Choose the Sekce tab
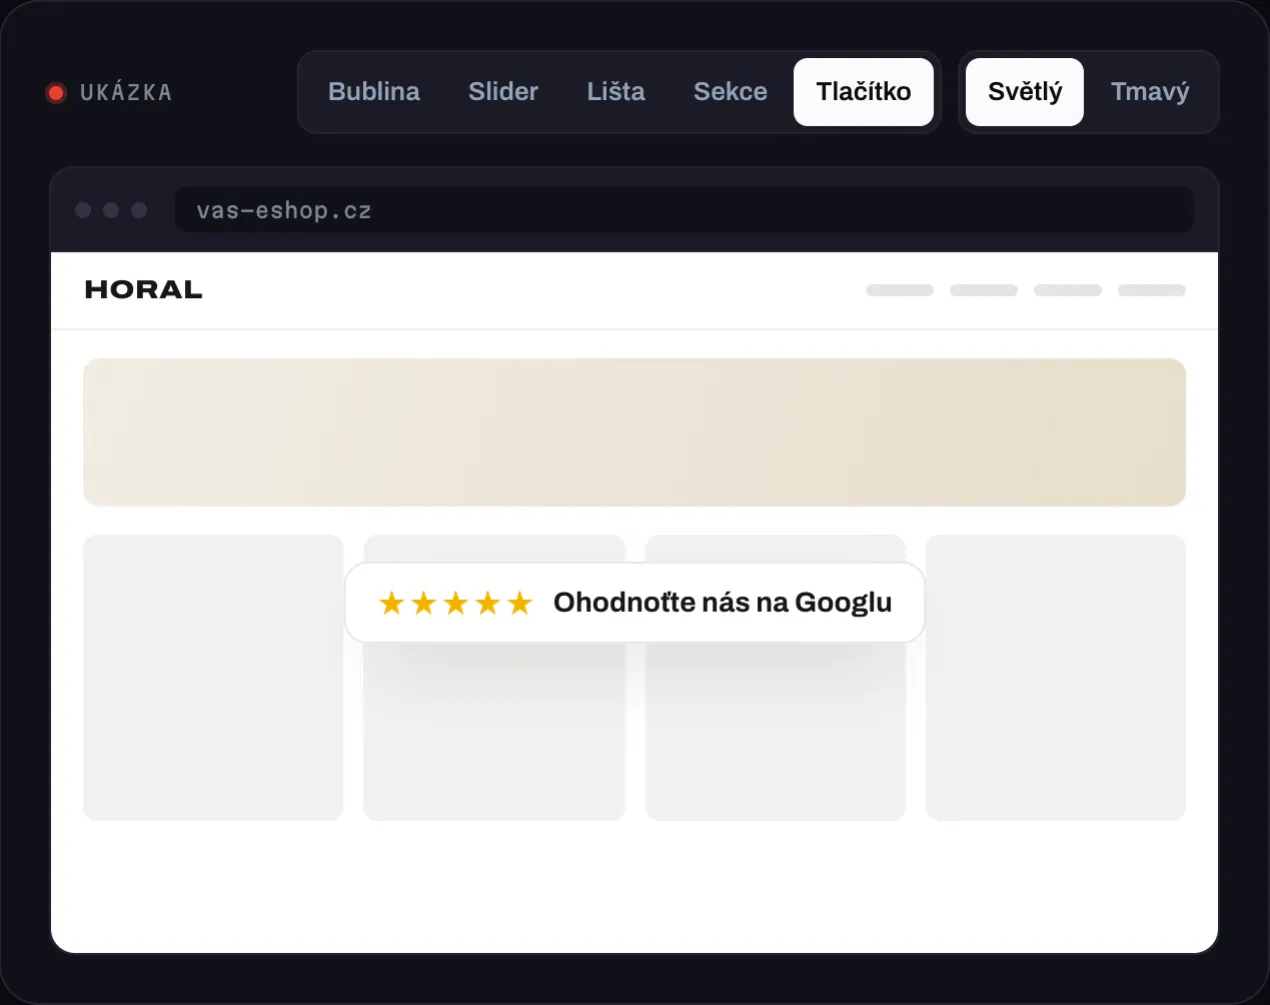Image resolution: width=1270 pixels, height=1005 pixels. (730, 92)
